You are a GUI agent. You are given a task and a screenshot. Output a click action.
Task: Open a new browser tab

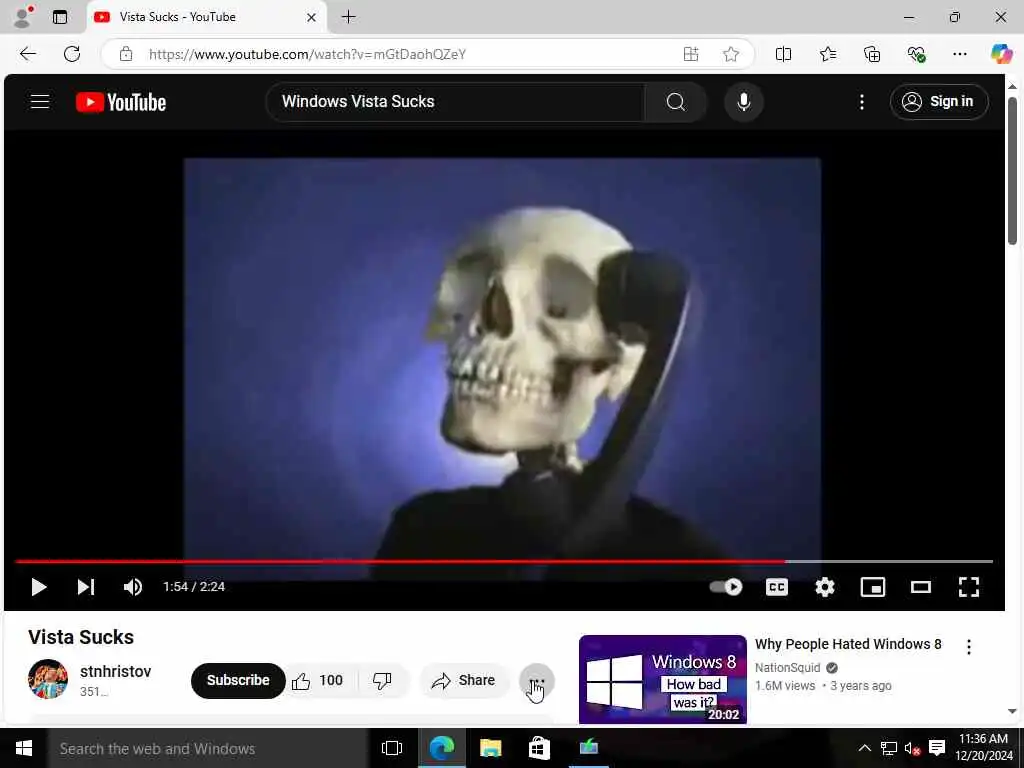[349, 17]
